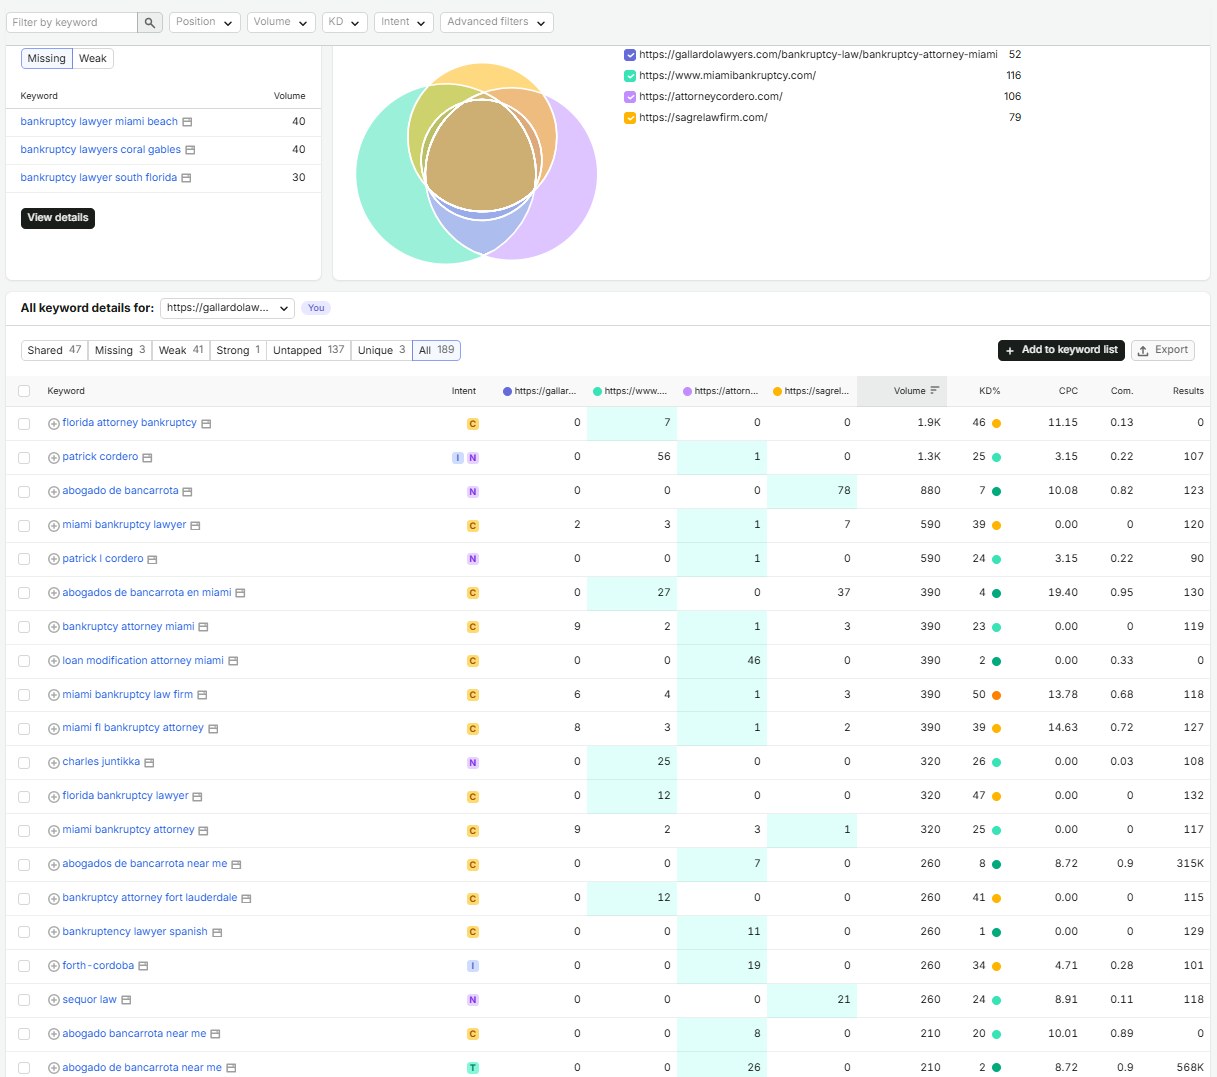The width and height of the screenshot is (1217, 1077).
Task: Open the Position filter dropdown
Action: 205,22
